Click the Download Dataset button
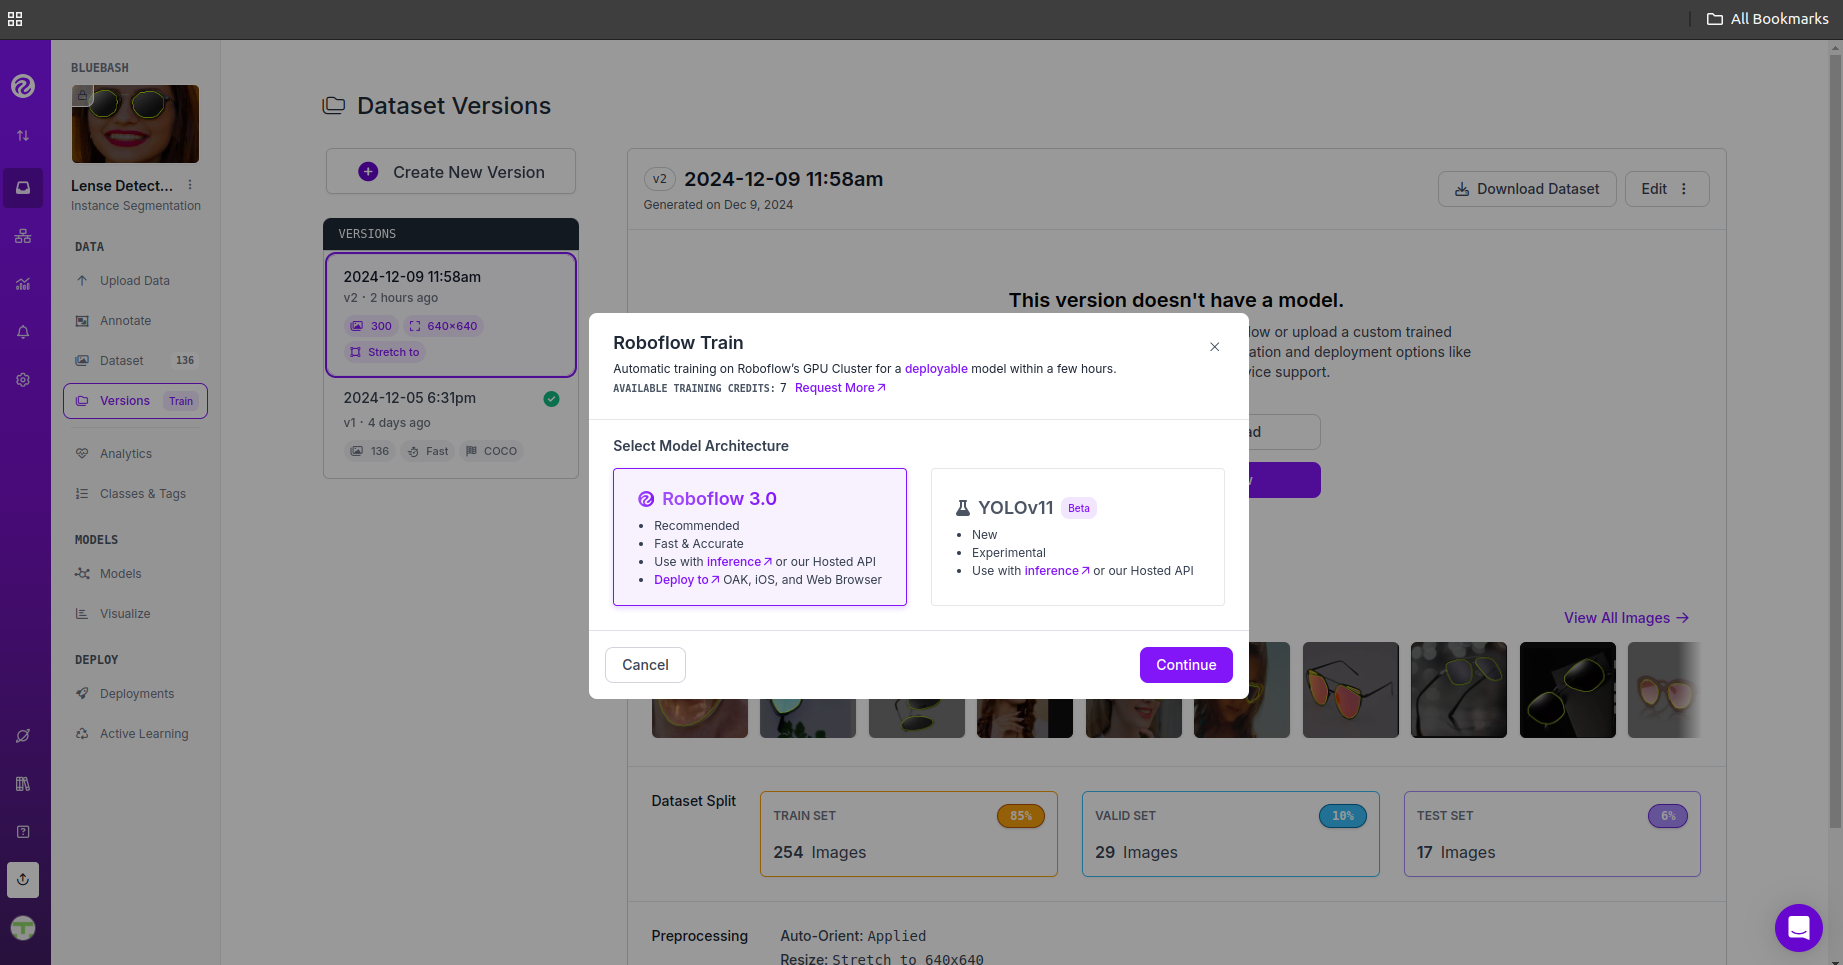1843x965 pixels. (x=1527, y=189)
